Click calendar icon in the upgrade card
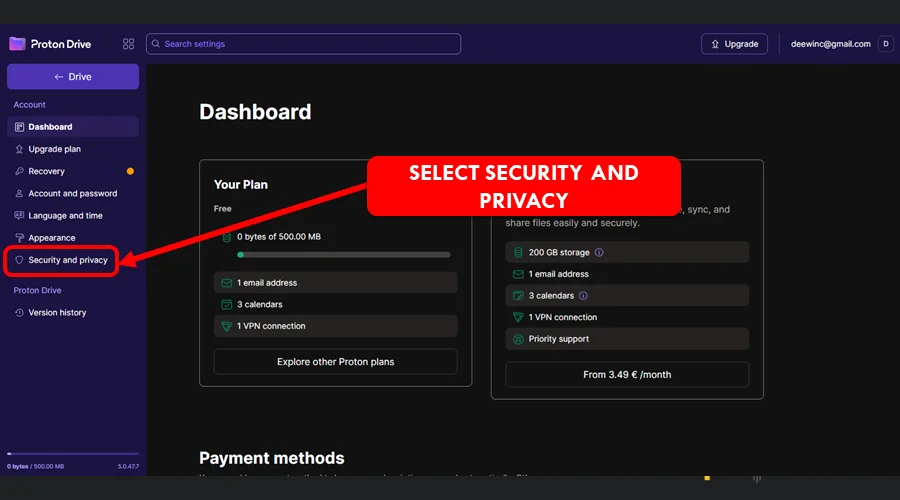This screenshot has height=500, width=900. (518, 296)
